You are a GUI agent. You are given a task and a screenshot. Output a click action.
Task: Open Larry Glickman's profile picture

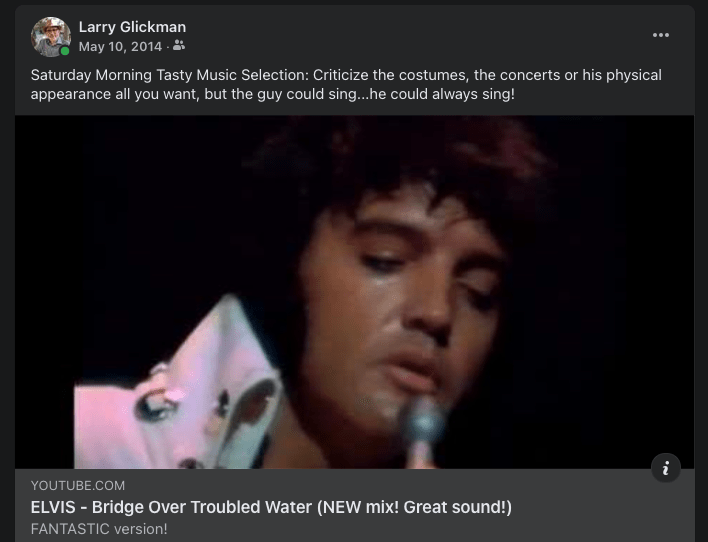[x=51, y=37]
